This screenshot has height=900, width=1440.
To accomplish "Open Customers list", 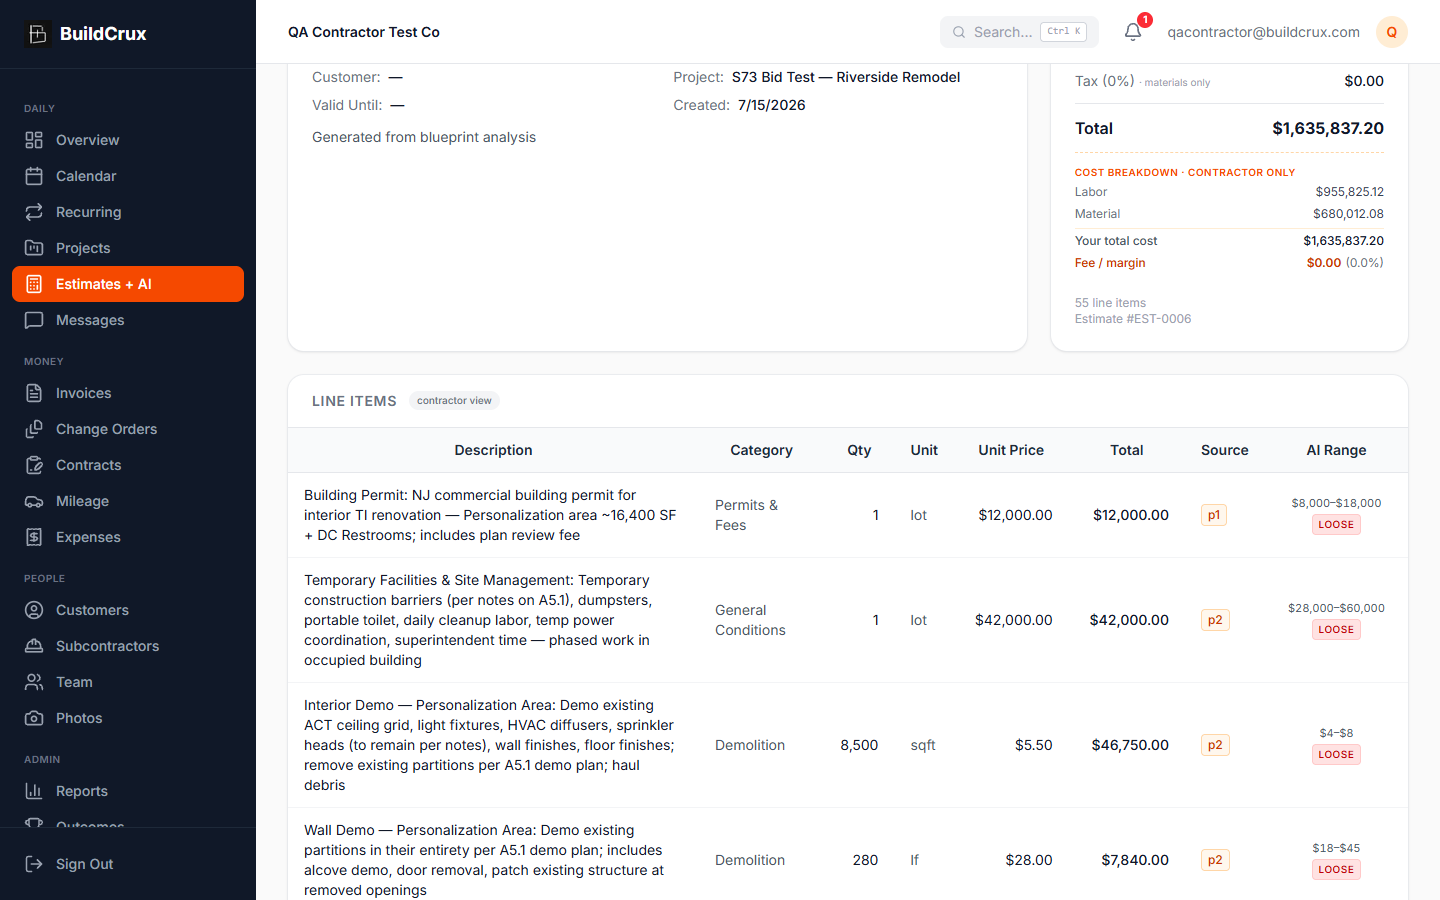I will [128, 610].
